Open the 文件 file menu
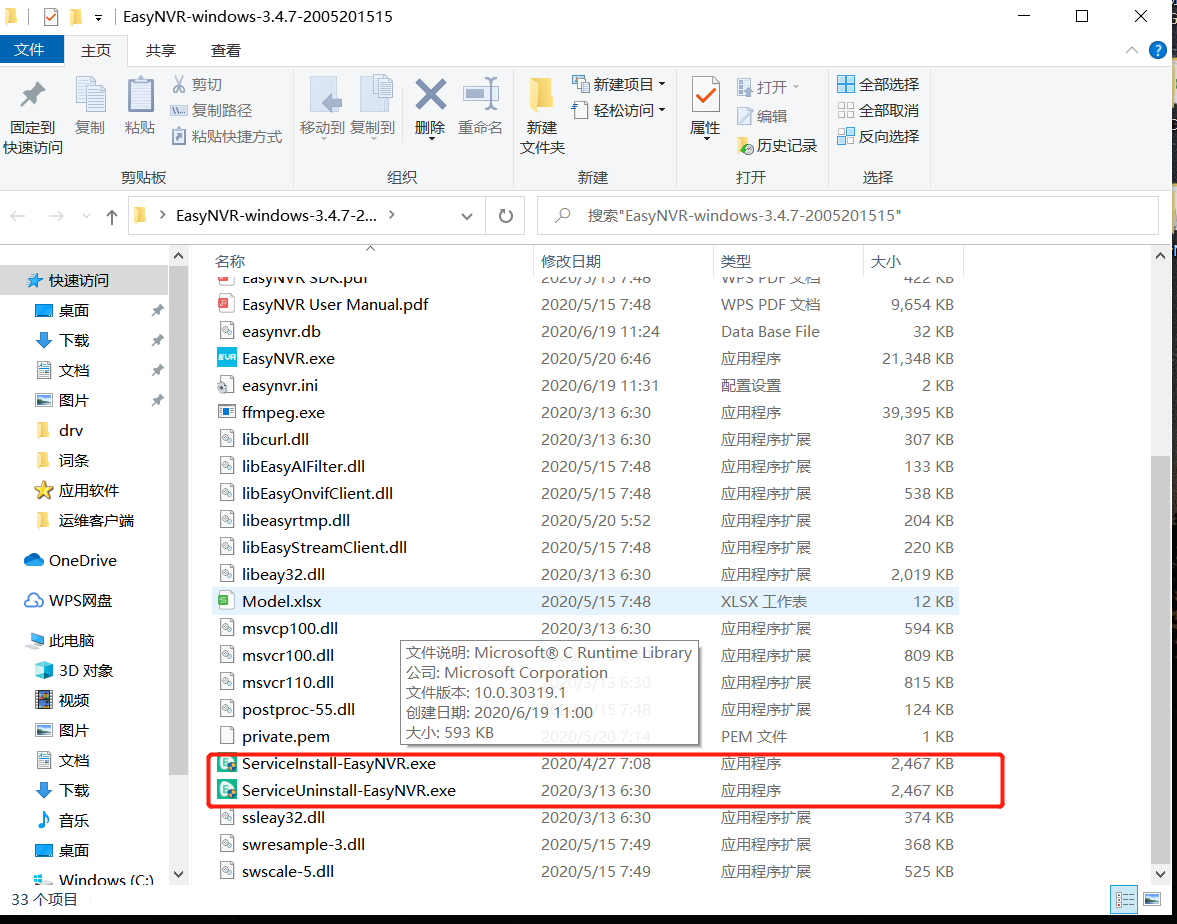The image size is (1177, 924). coord(29,50)
